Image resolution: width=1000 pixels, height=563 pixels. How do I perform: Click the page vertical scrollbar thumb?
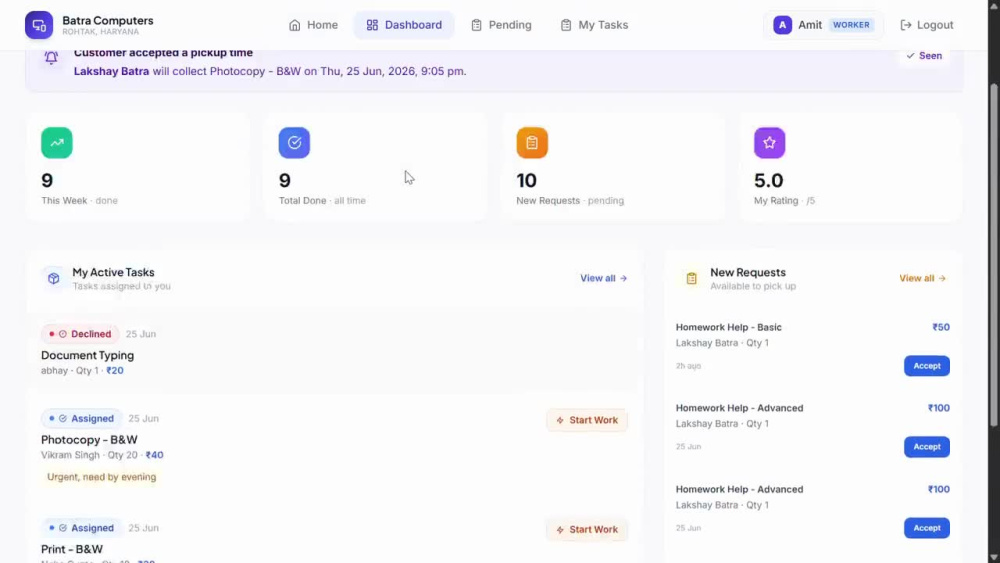click(994, 255)
